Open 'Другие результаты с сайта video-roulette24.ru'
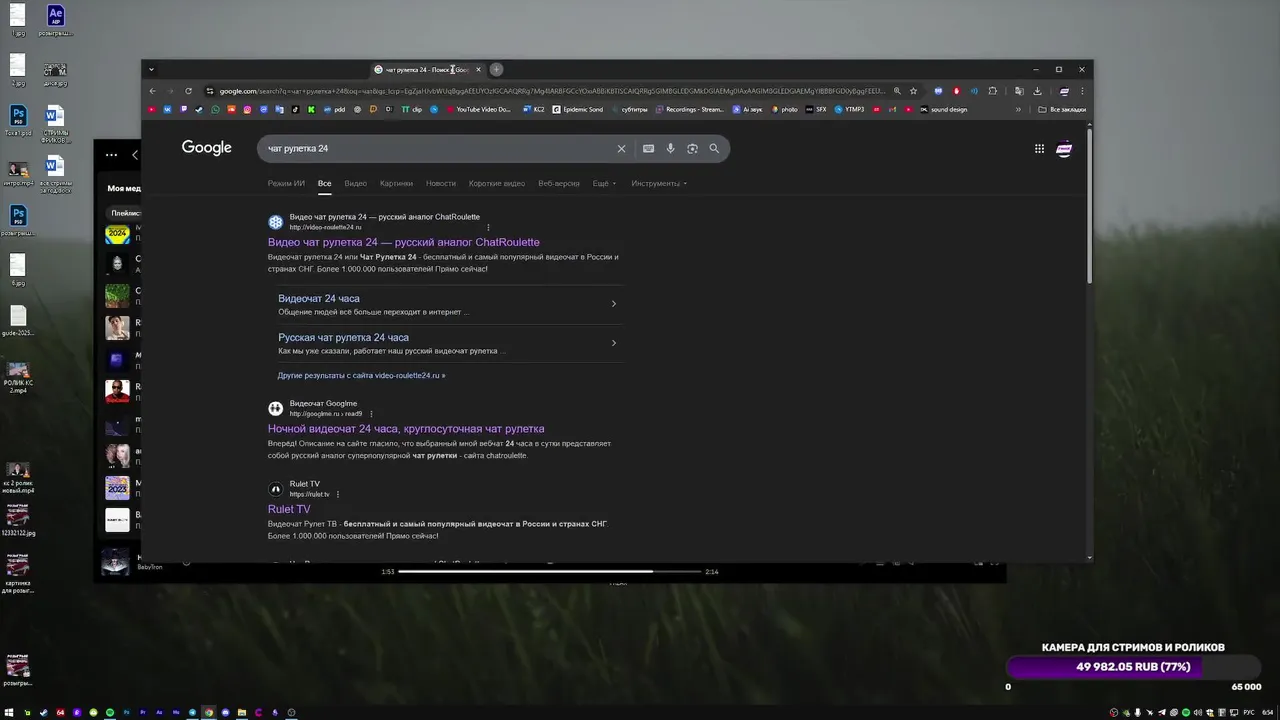 361,375
